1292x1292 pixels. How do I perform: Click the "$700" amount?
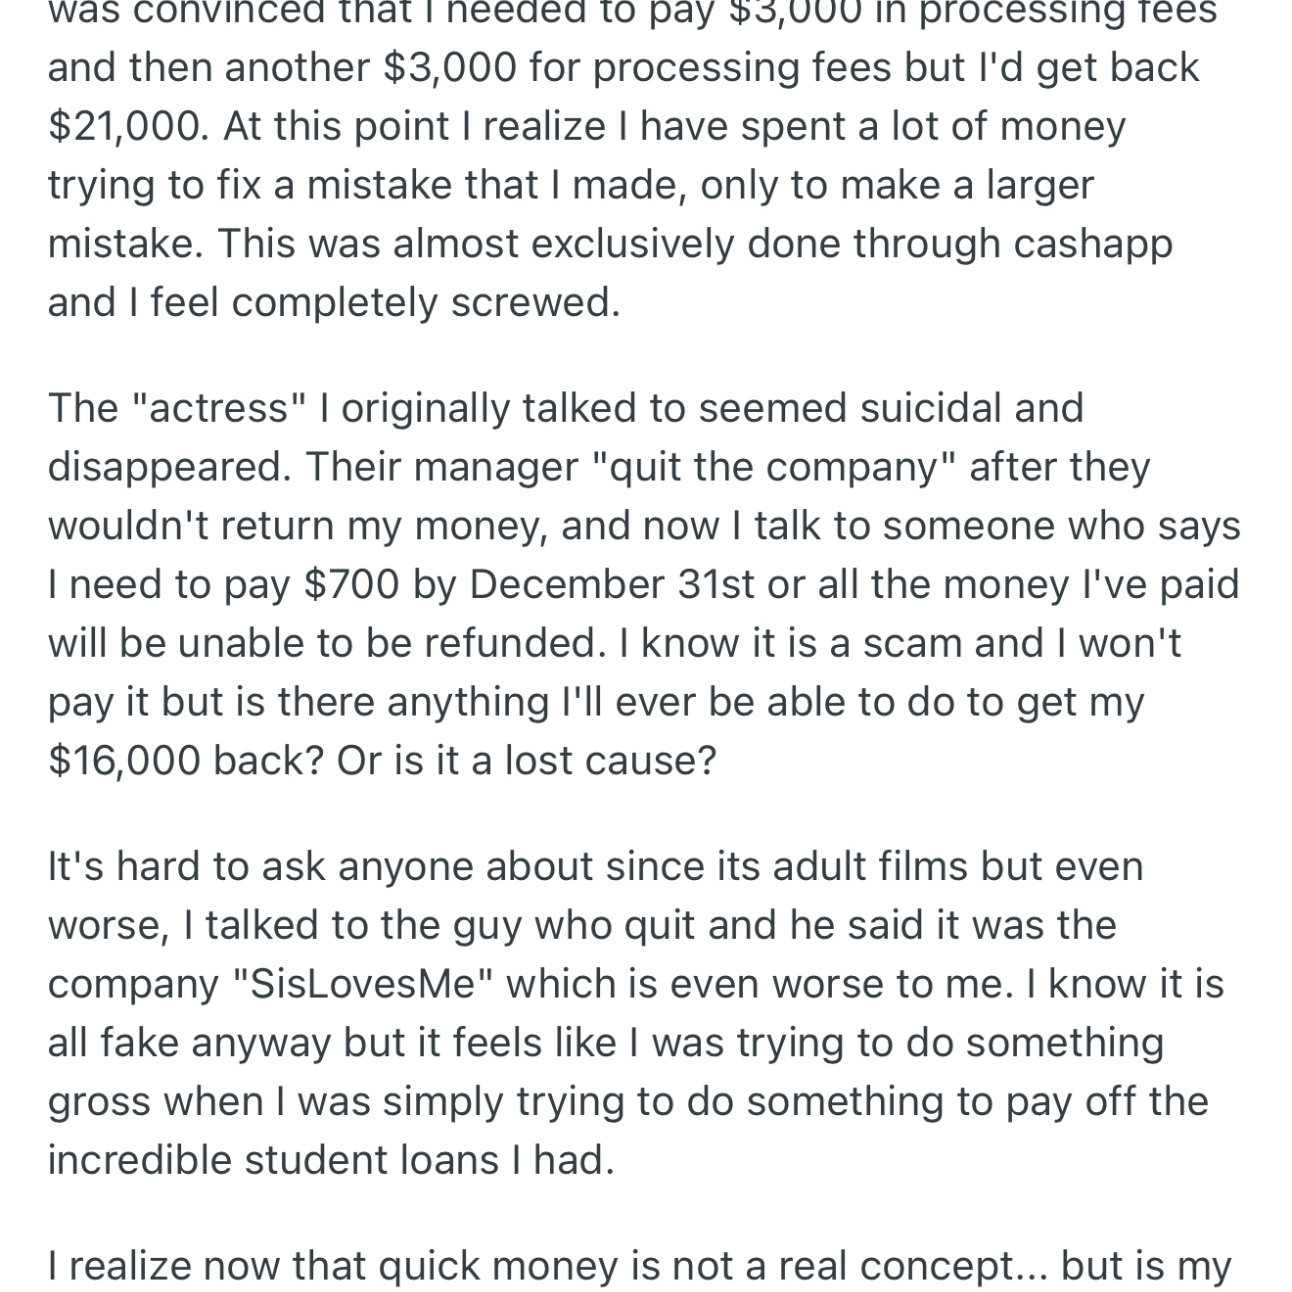[x=351, y=584]
